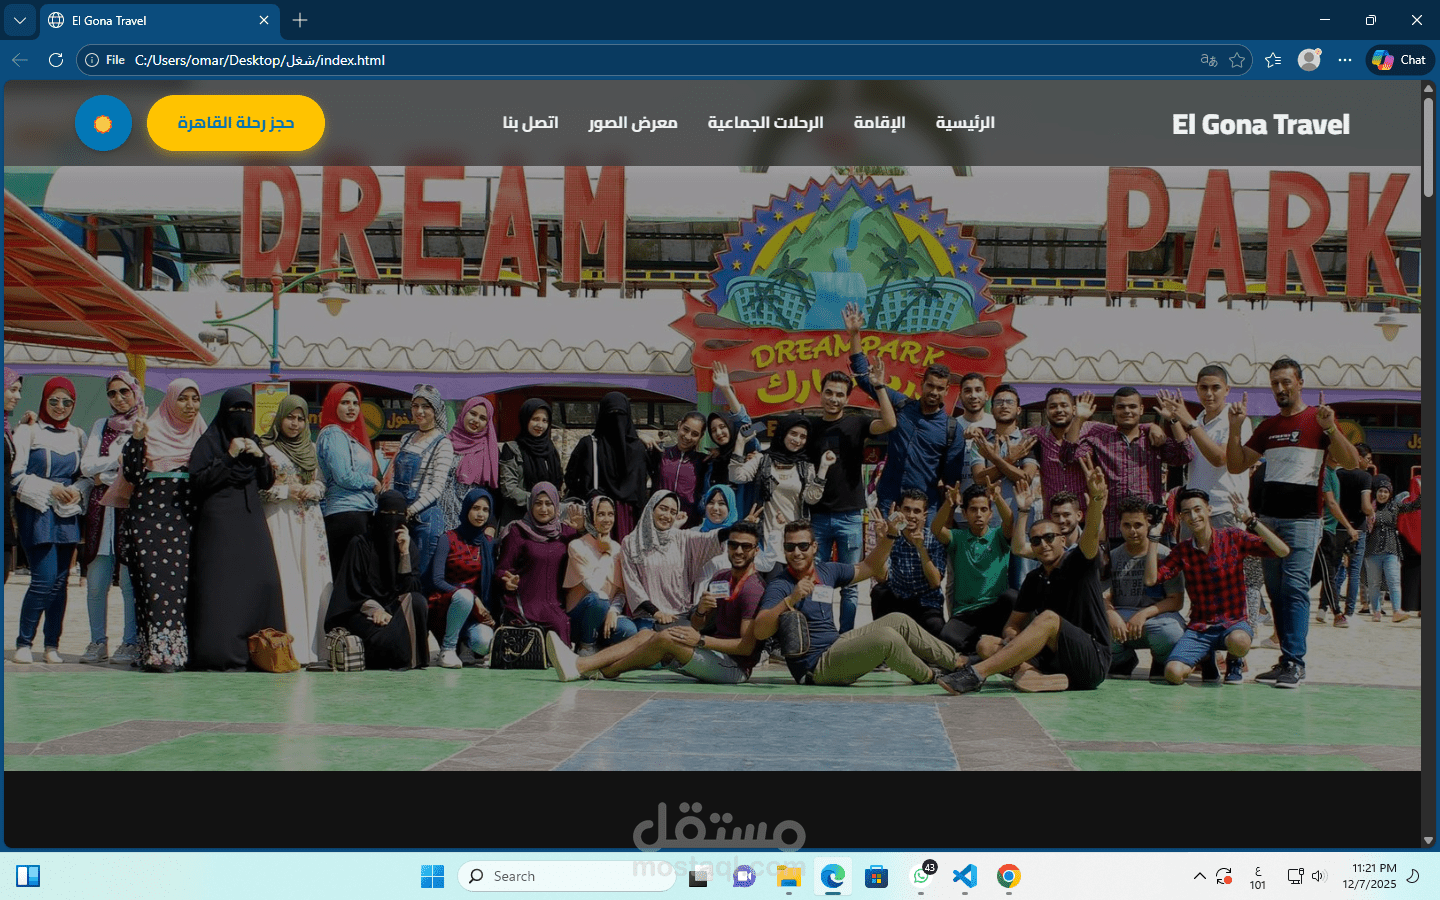Viewport: 1440px width, 900px height.
Task: Open Google Chrome from the taskbar
Action: pos(1009,876)
